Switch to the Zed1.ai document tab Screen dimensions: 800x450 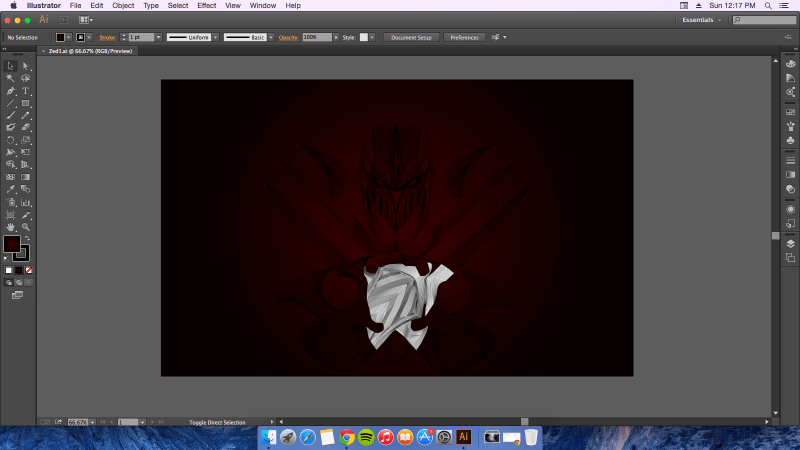coord(90,51)
